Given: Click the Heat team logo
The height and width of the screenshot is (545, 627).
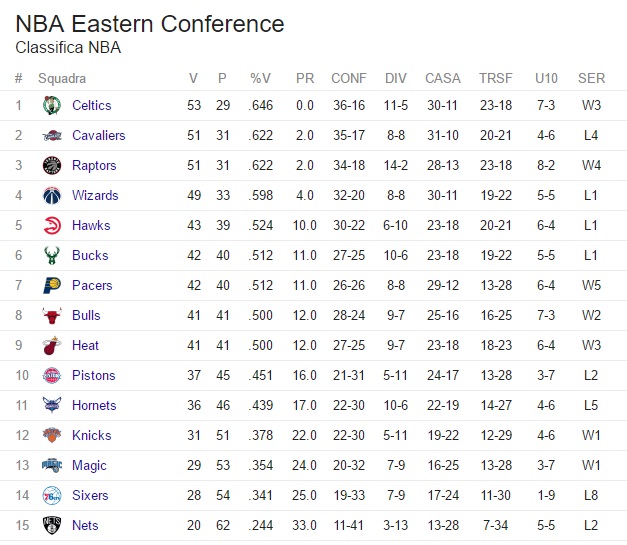Looking at the screenshot, I should (52, 345).
